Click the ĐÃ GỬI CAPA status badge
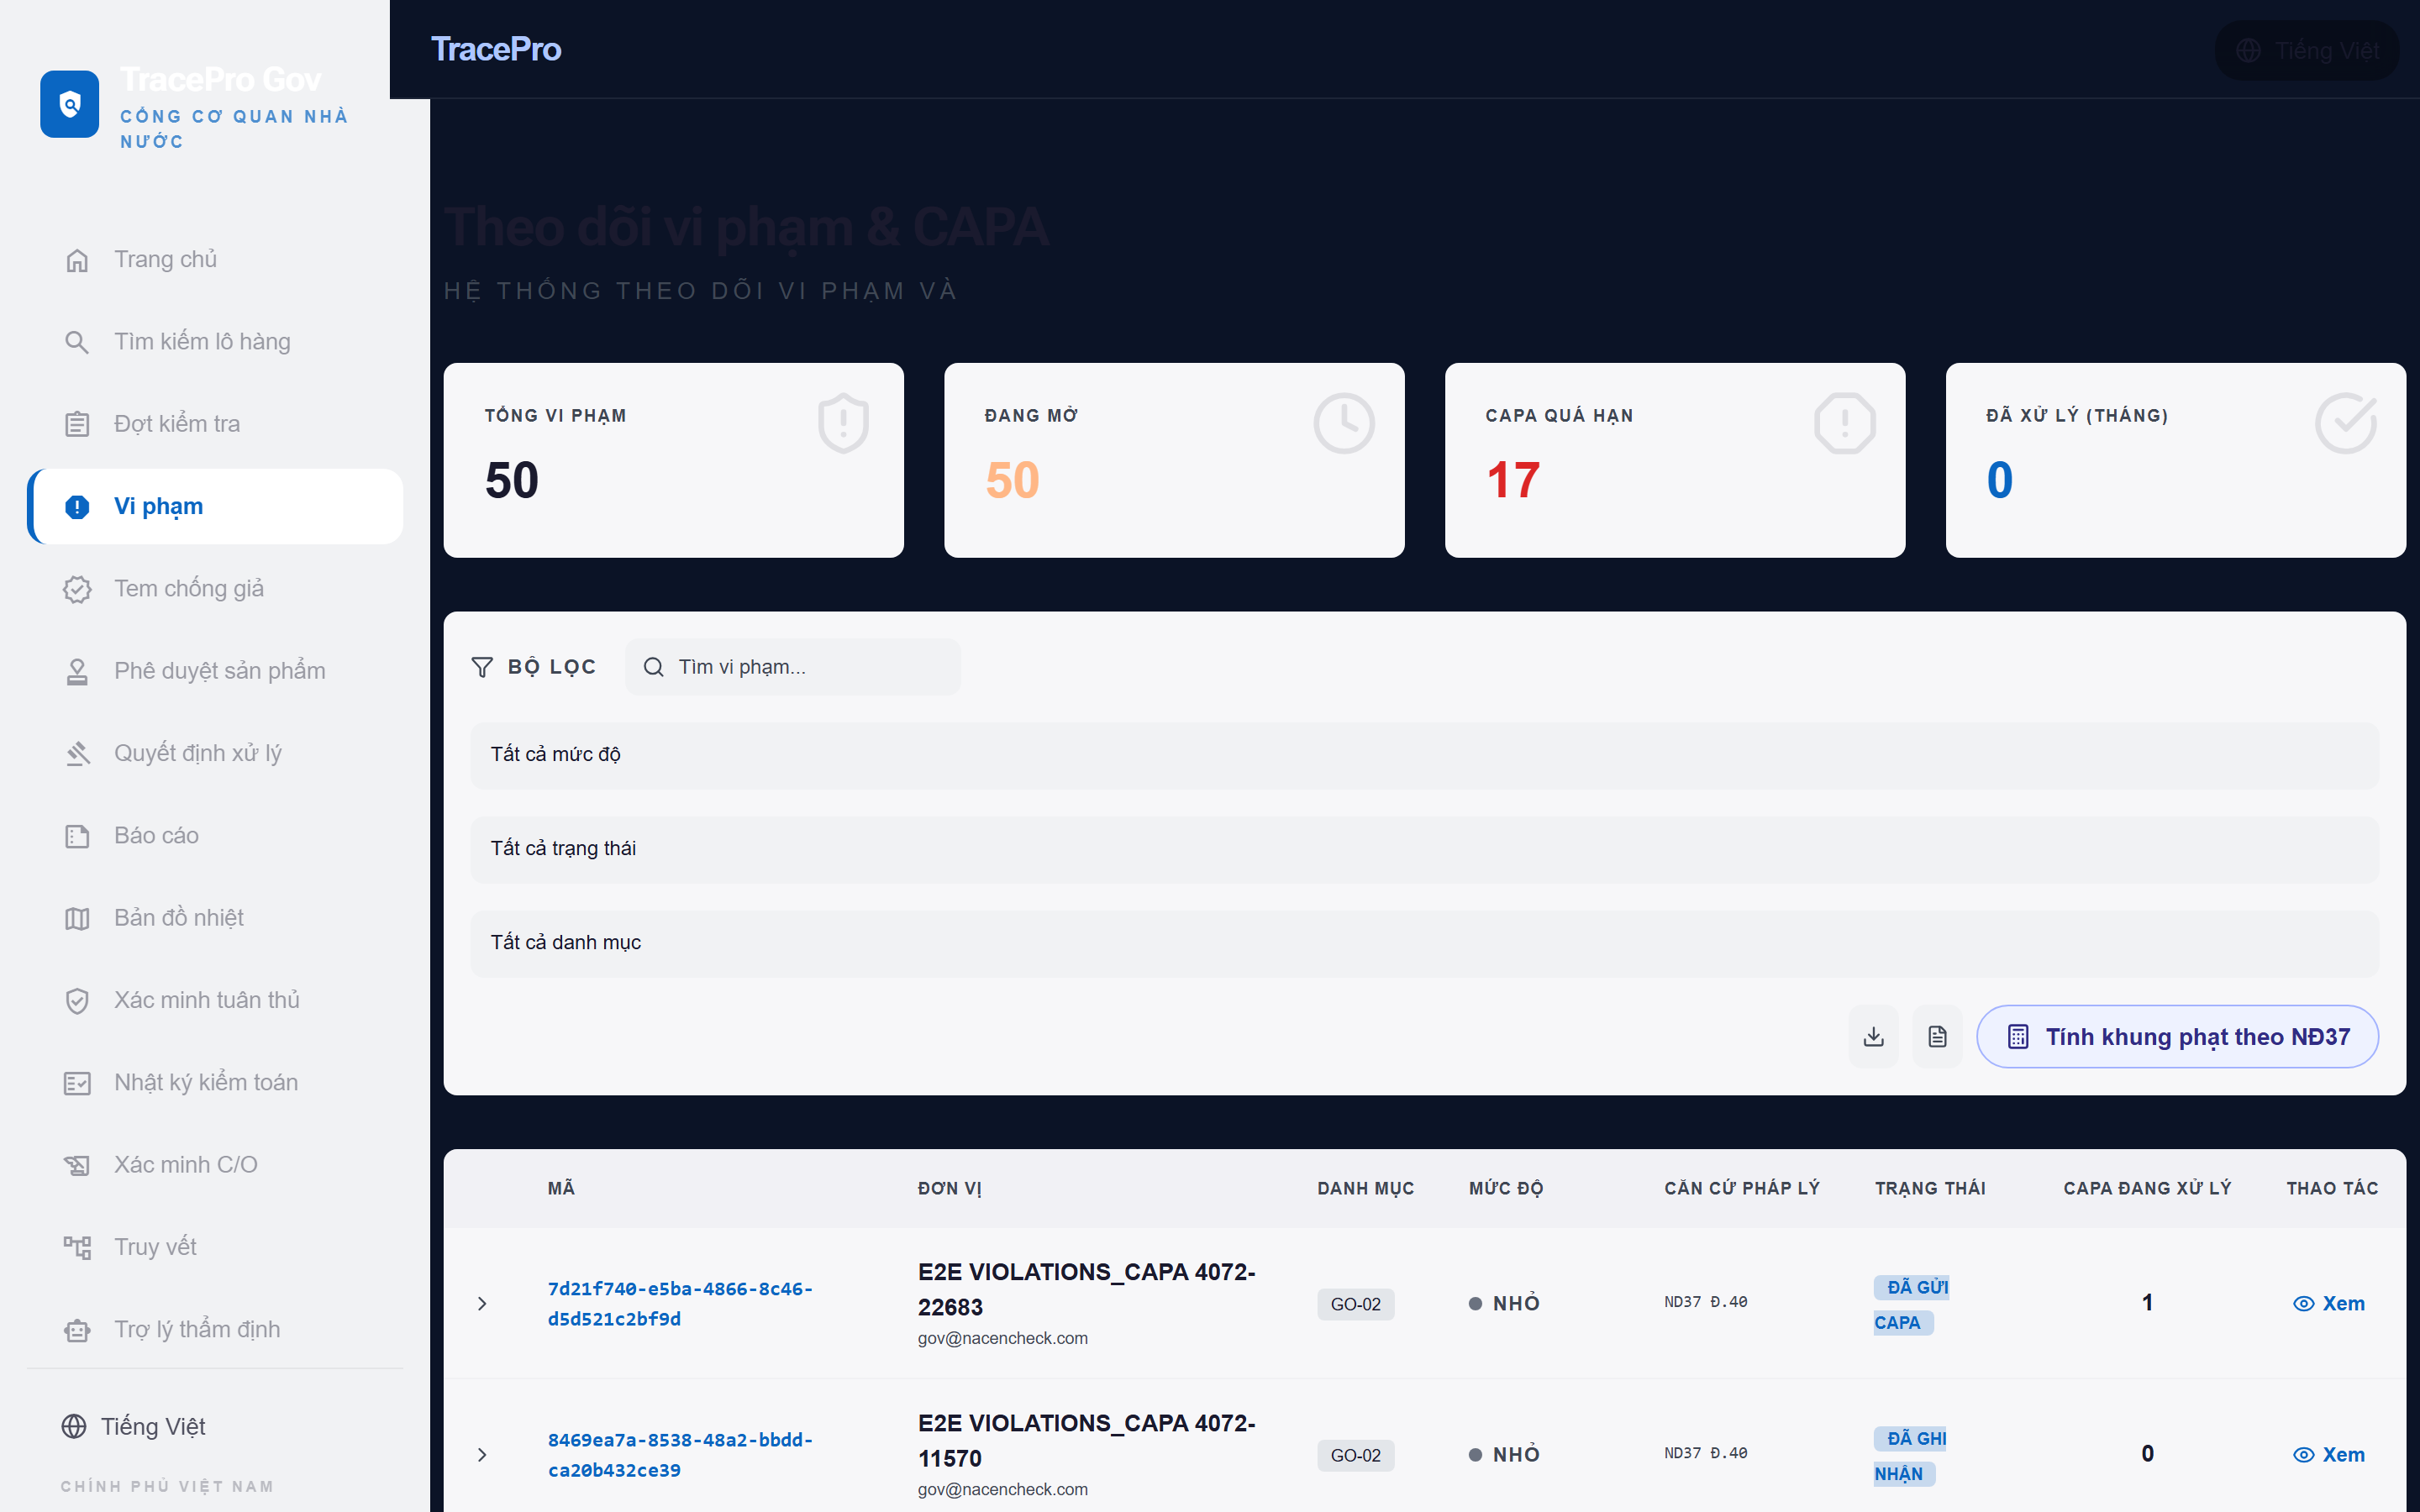Screen dimensions: 2420x1512 (1911, 1304)
